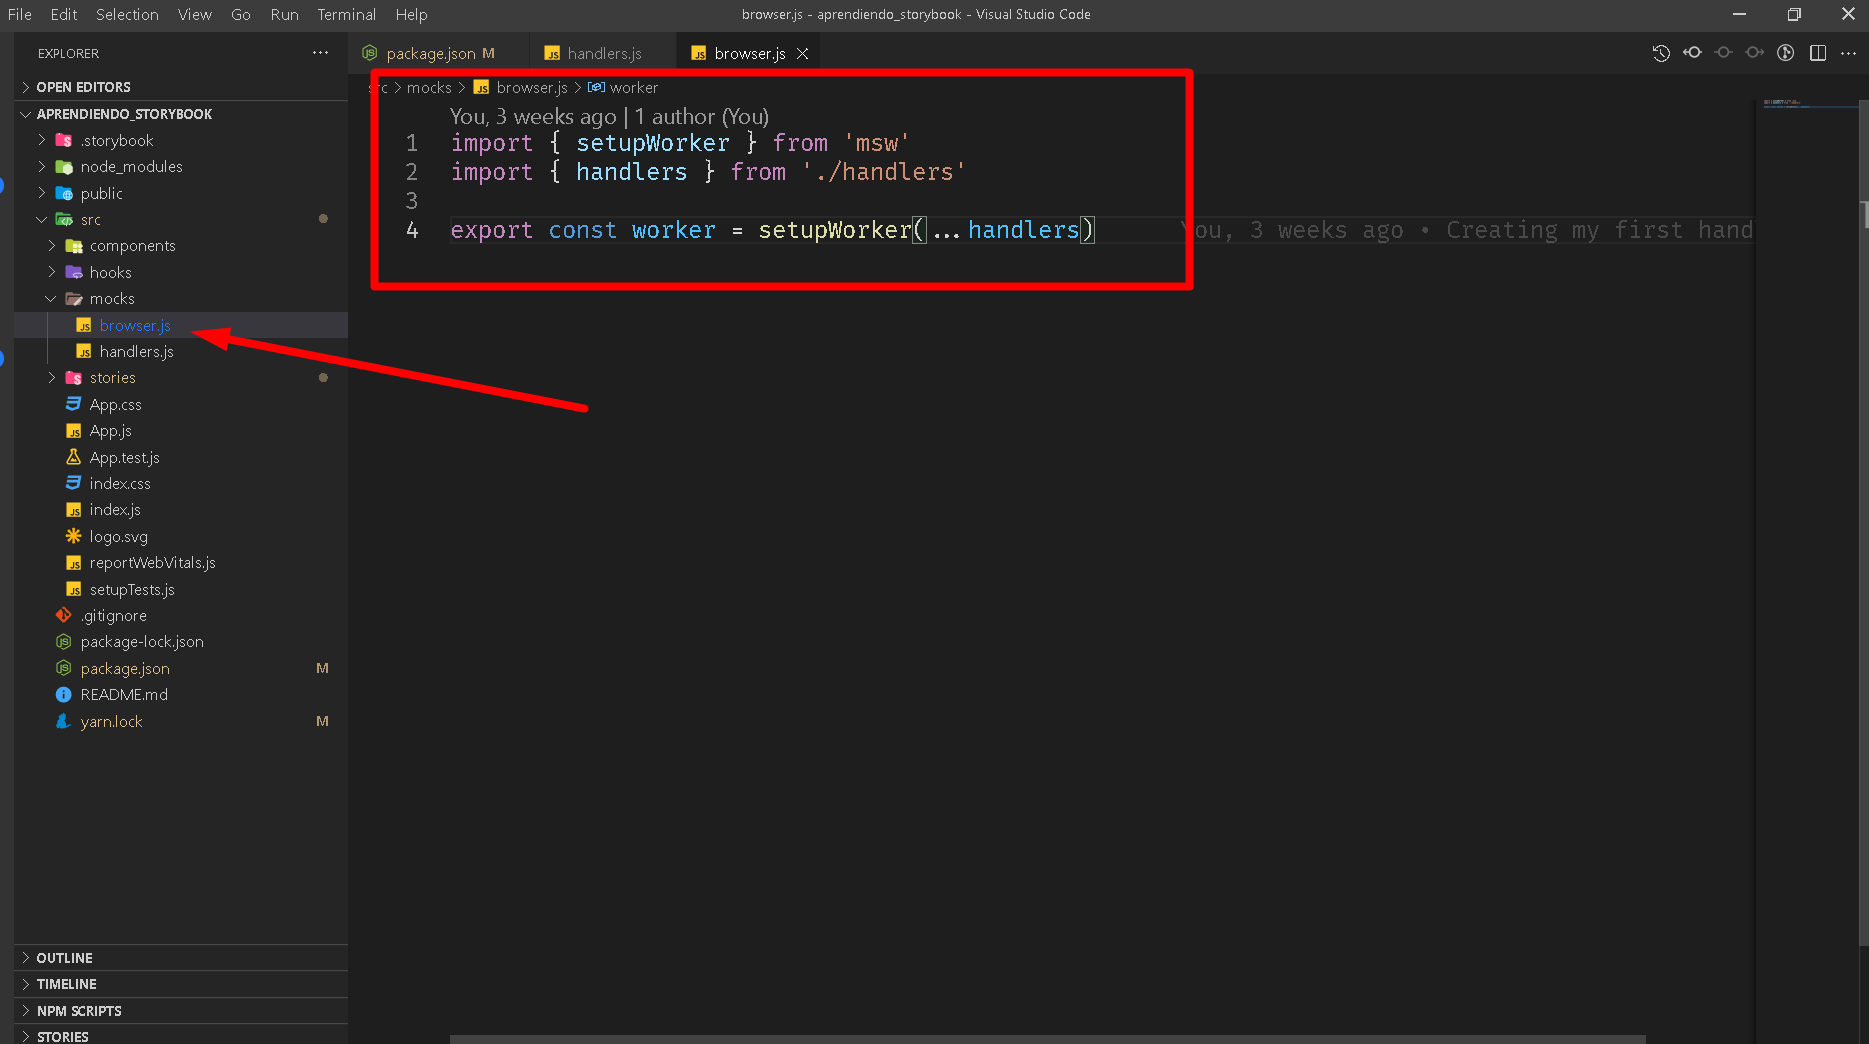Switch to the handlers.js tab
The height and width of the screenshot is (1044, 1869).
[603, 54]
